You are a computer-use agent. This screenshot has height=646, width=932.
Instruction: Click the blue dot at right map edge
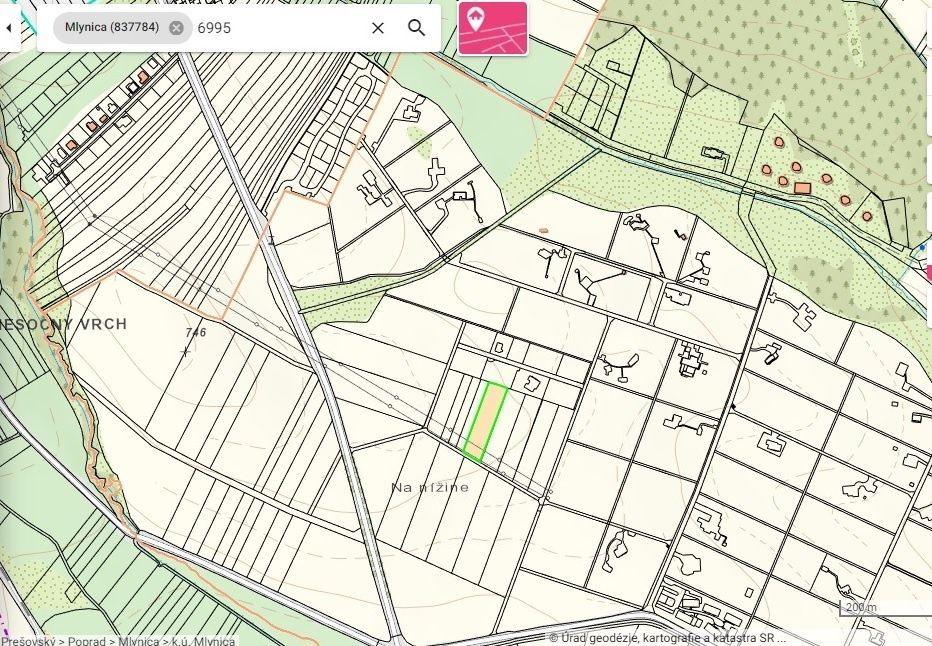[922, 246]
